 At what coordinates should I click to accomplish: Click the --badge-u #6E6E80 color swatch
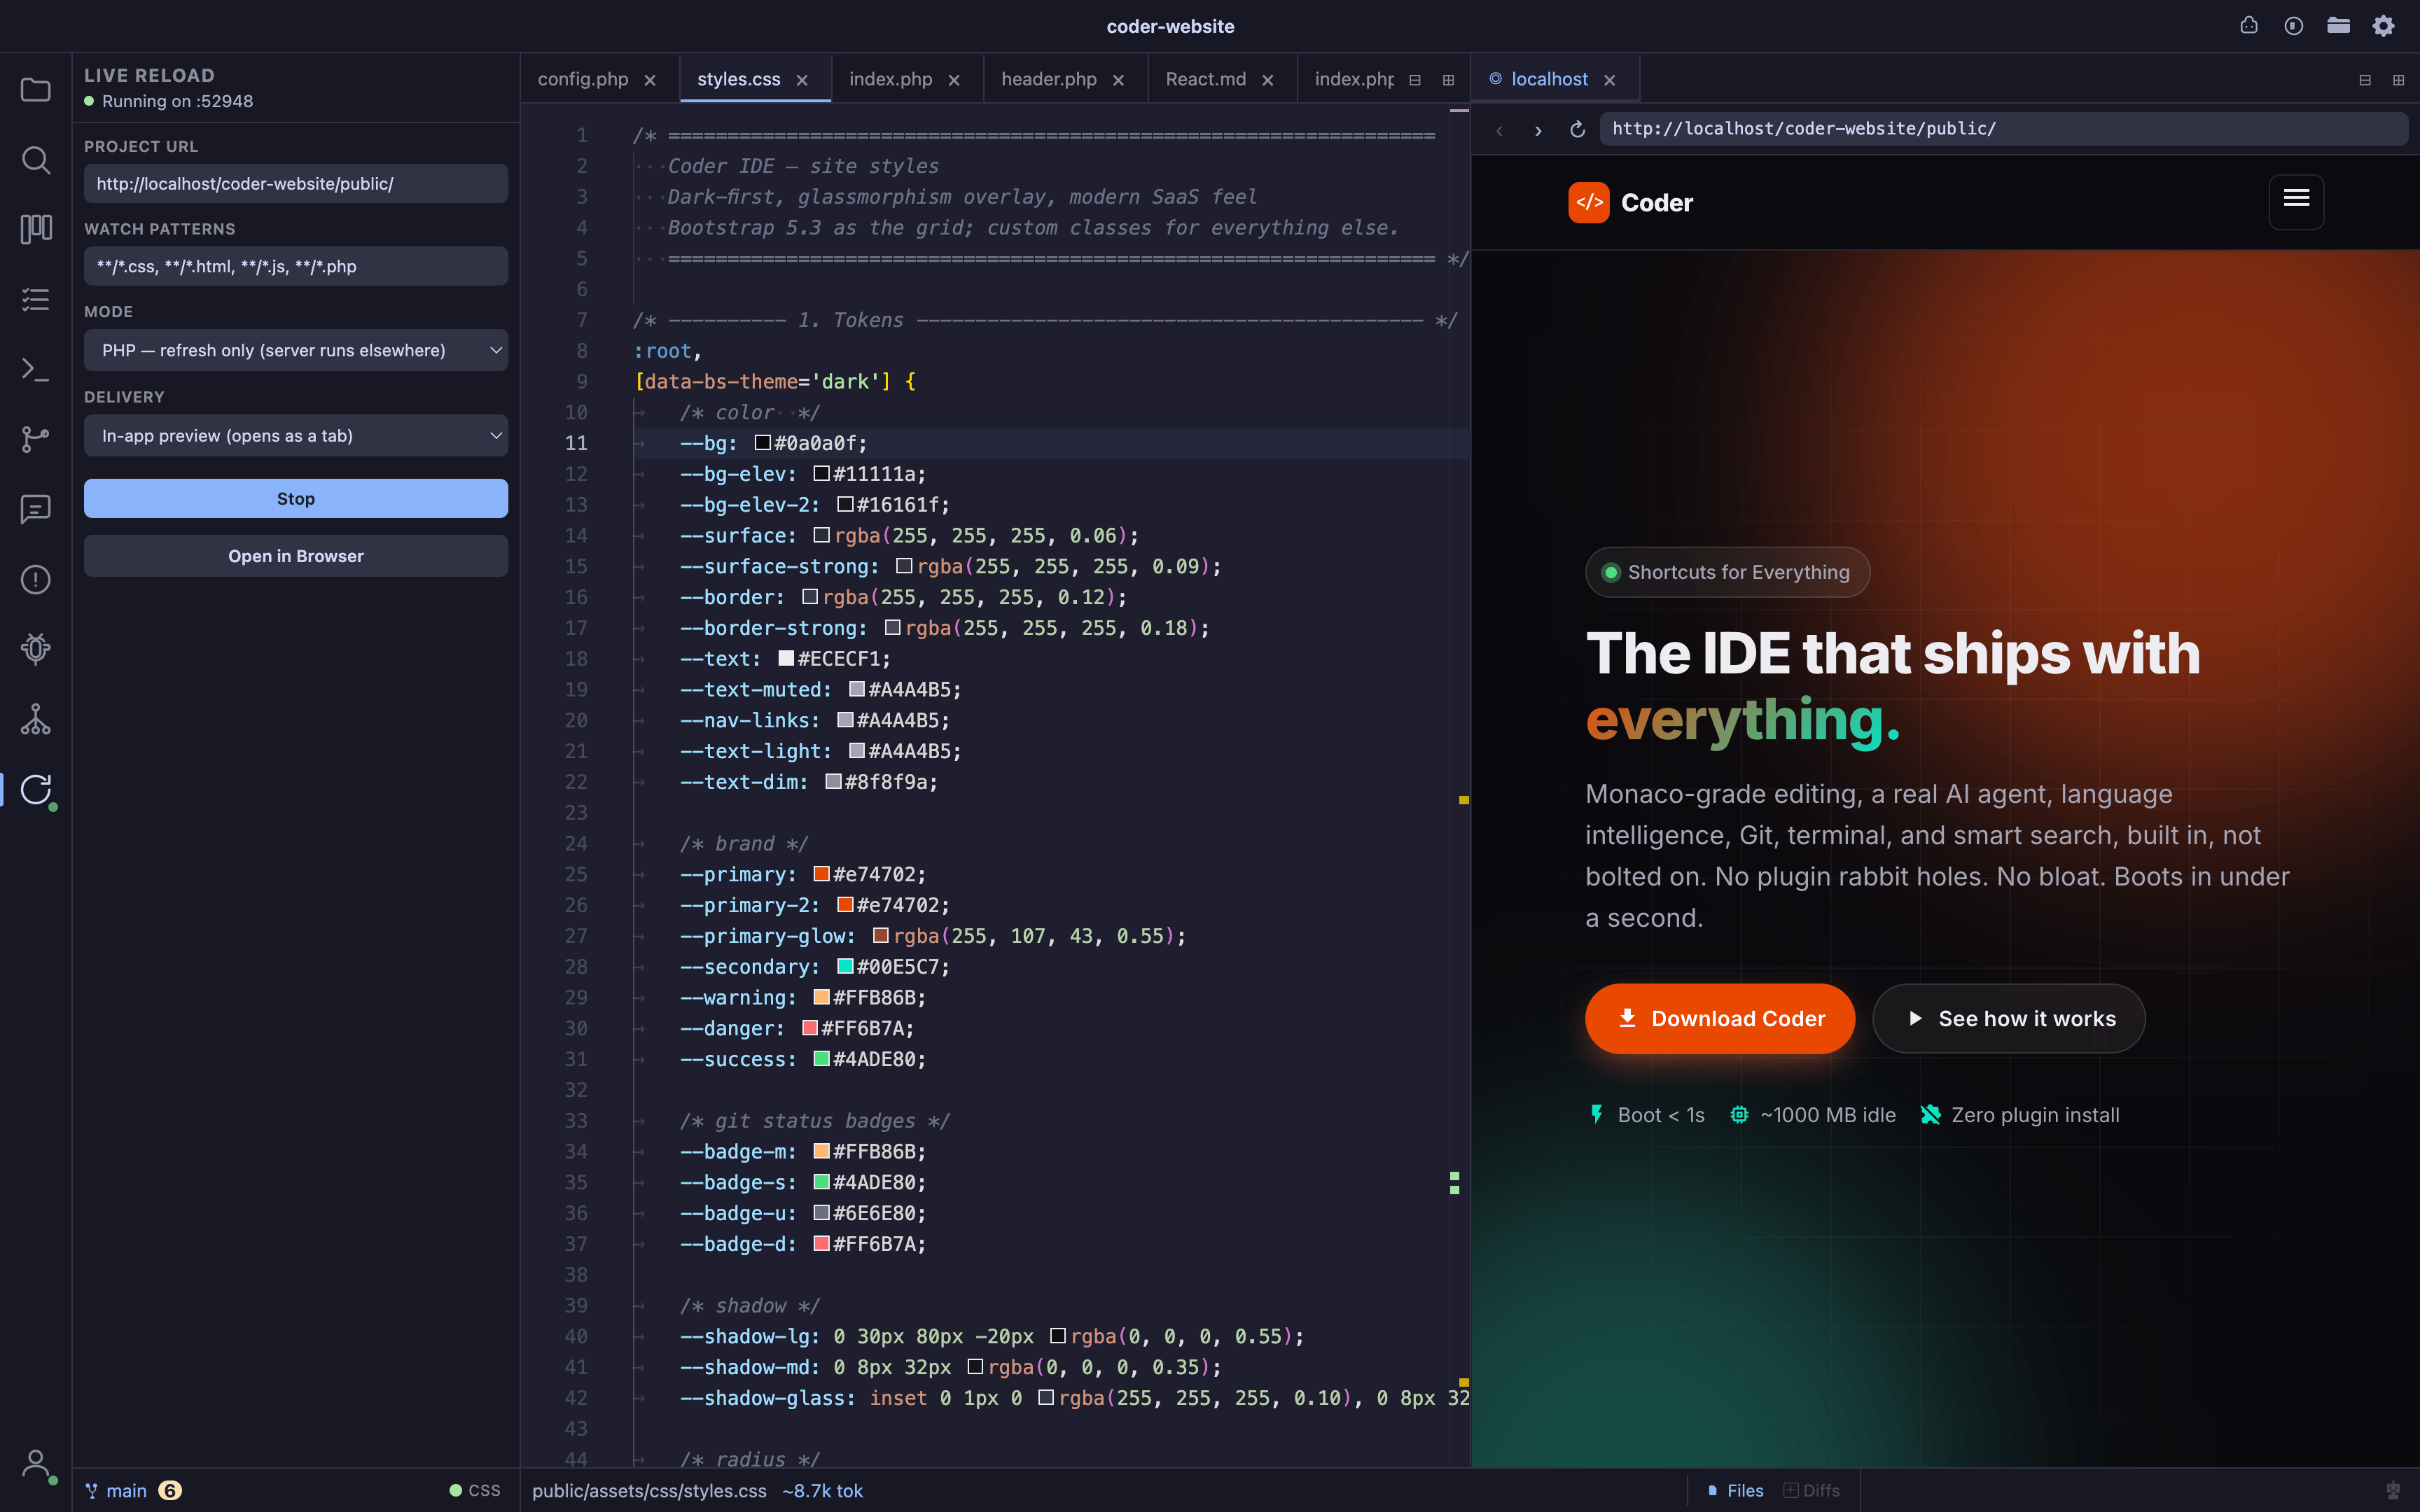[x=822, y=1213]
